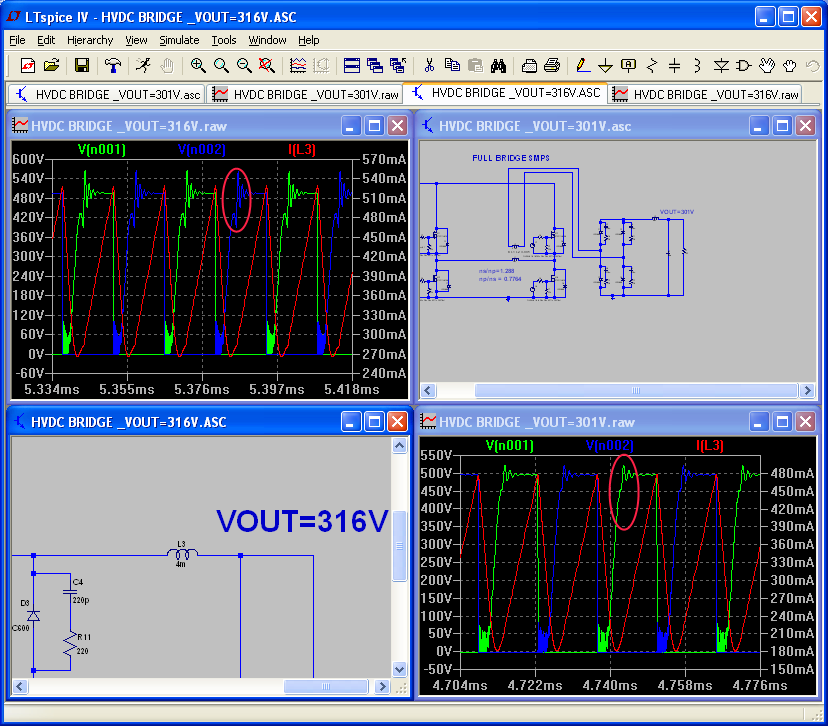Switch to HVDC BRIDGE _VOUT=301V.asc tab
Image resolution: width=828 pixels, height=726 pixels.
point(107,95)
